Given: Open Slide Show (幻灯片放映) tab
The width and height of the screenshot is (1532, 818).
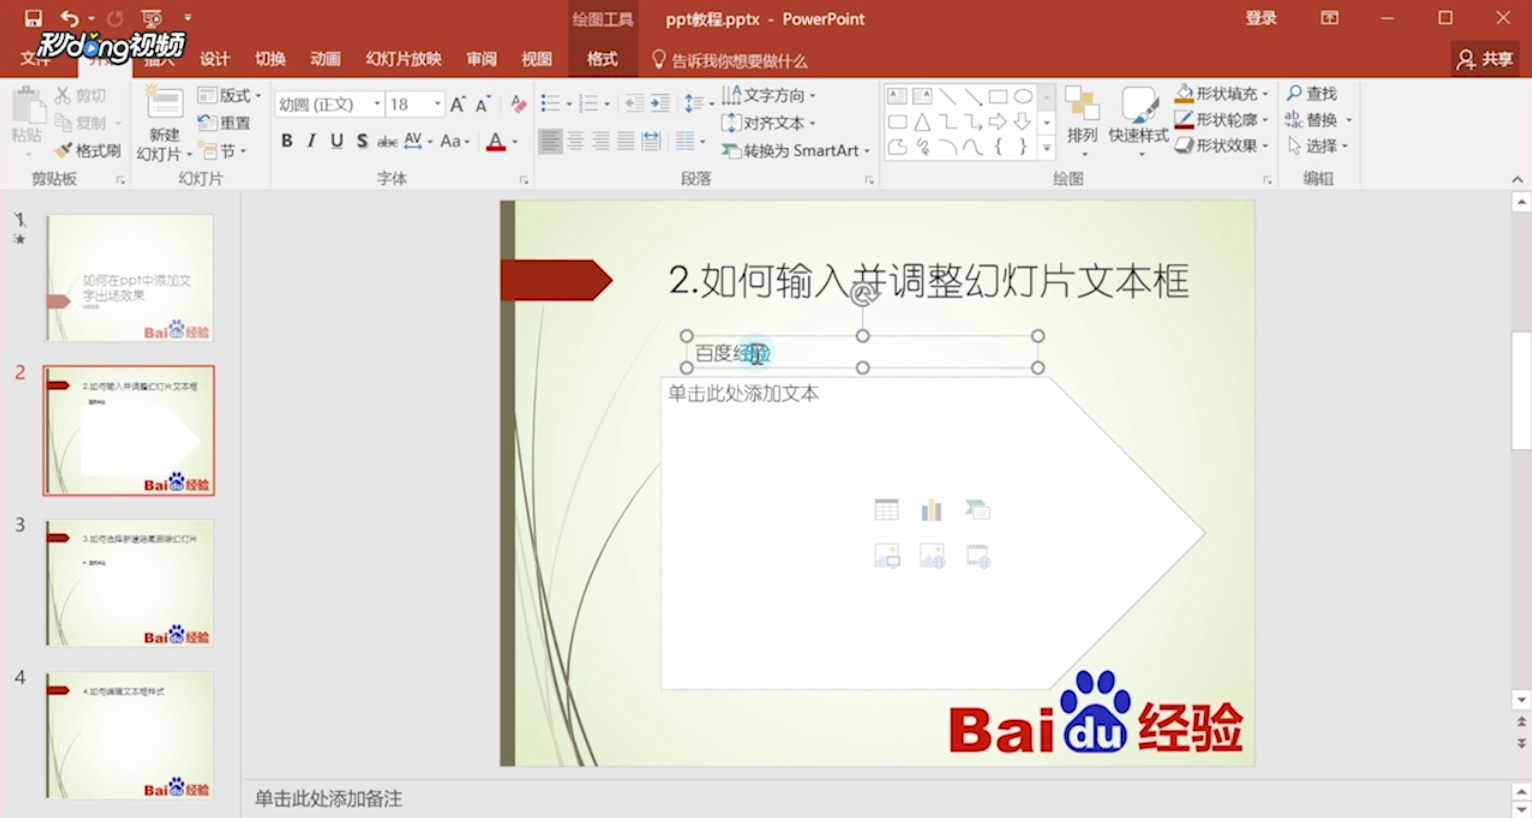Looking at the screenshot, I should (x=403, y=59).
